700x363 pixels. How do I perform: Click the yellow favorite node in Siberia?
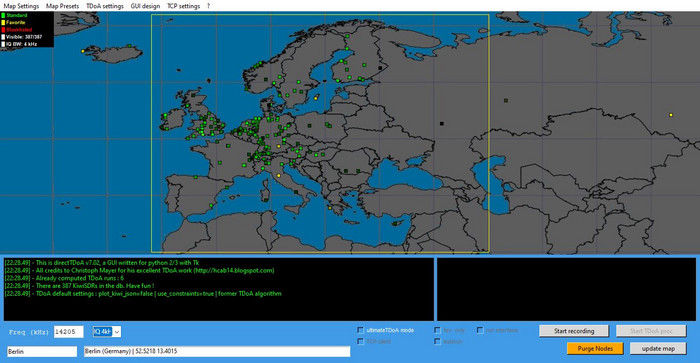671,115
